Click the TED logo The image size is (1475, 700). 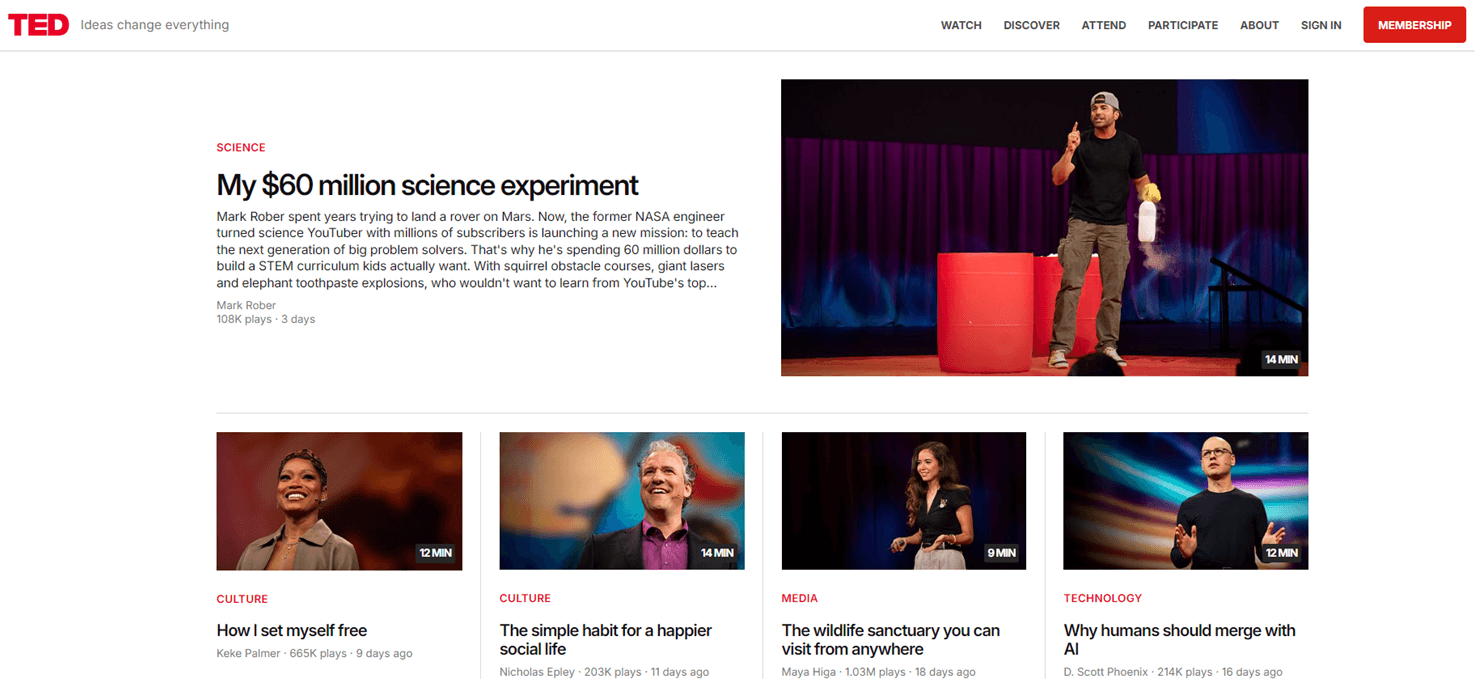39,25
